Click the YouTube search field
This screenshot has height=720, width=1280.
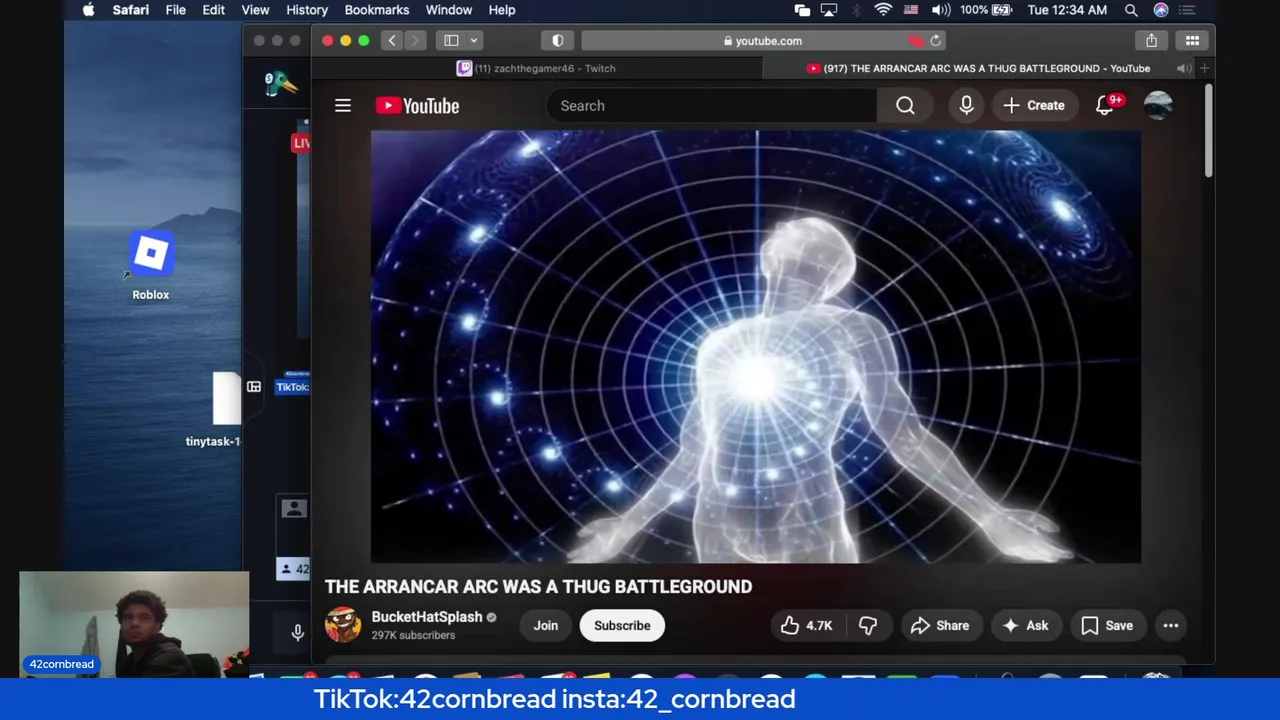click(711, 105)
